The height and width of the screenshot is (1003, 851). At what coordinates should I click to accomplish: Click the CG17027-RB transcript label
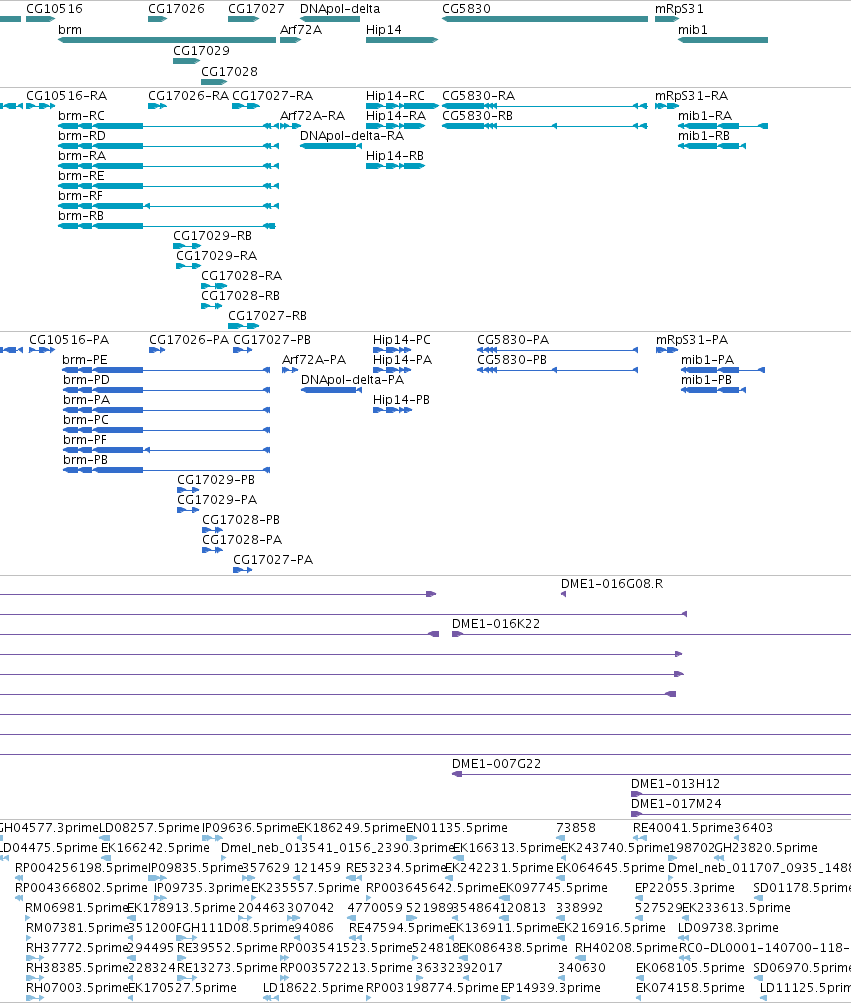click(x=267, y=316)
